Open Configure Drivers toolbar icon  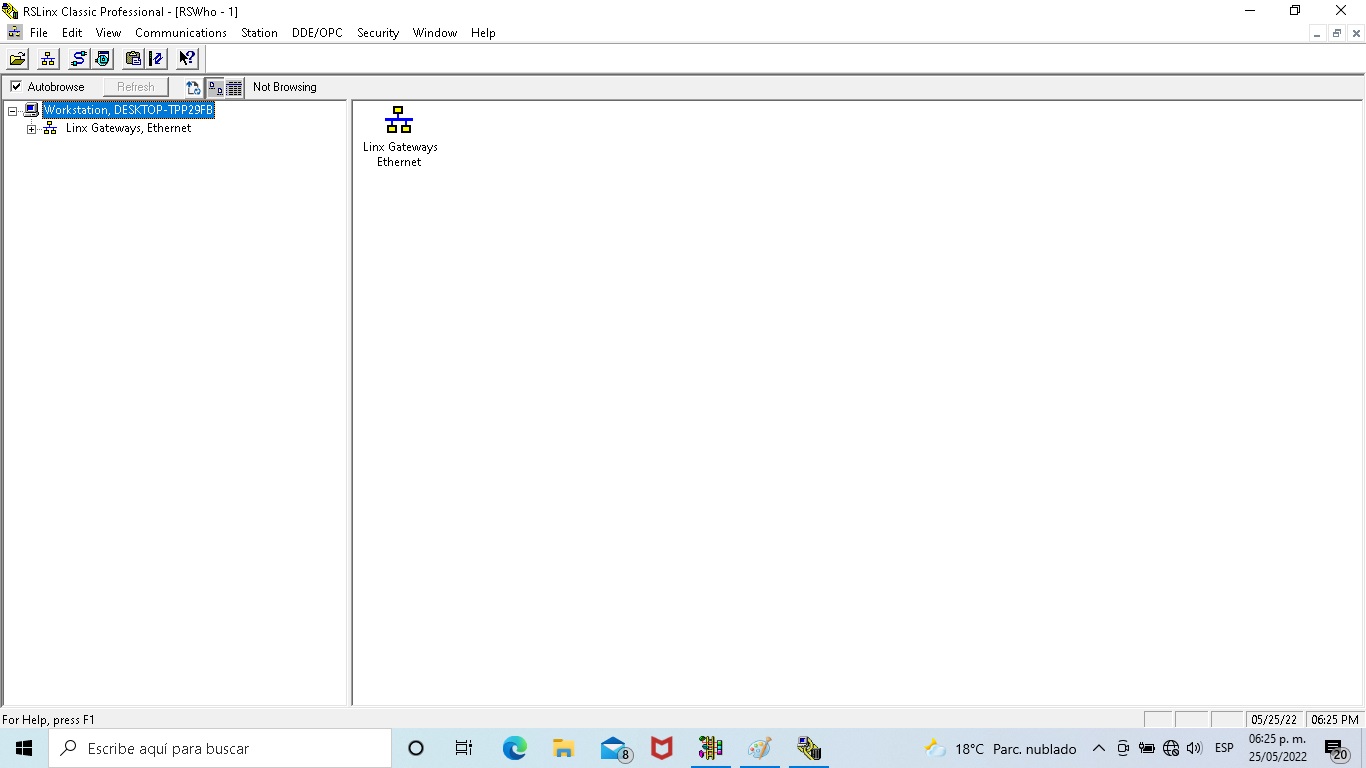78,59
